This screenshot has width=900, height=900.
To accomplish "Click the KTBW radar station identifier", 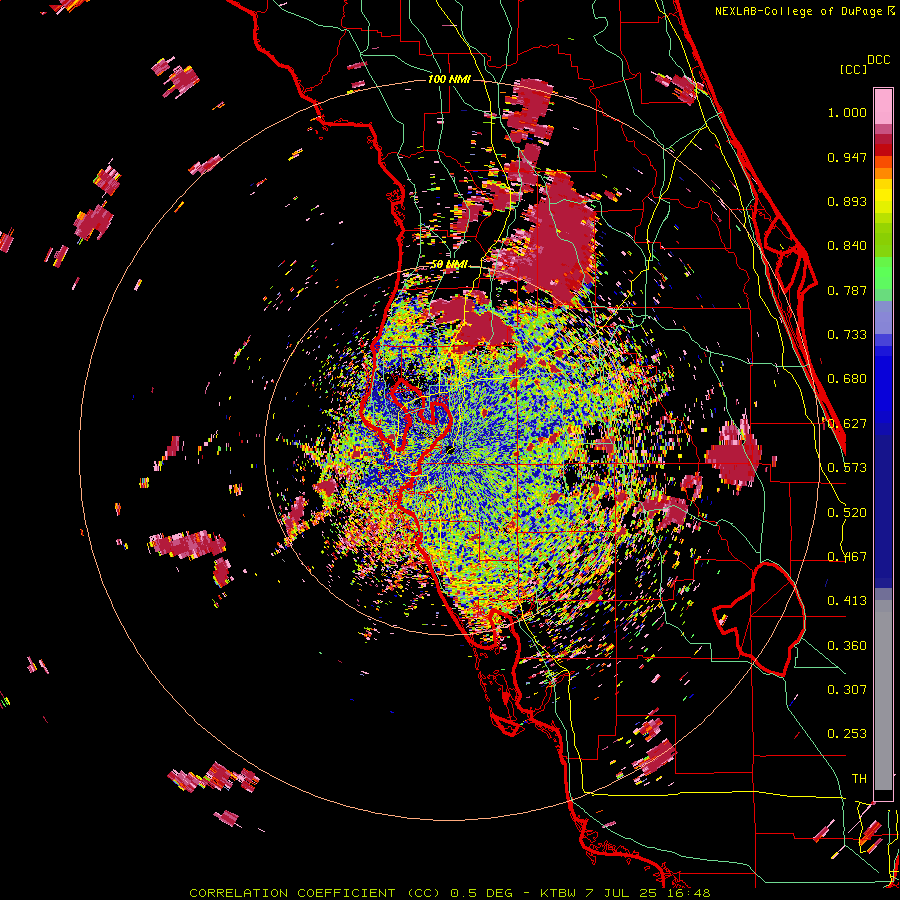I will click(558, 893).
